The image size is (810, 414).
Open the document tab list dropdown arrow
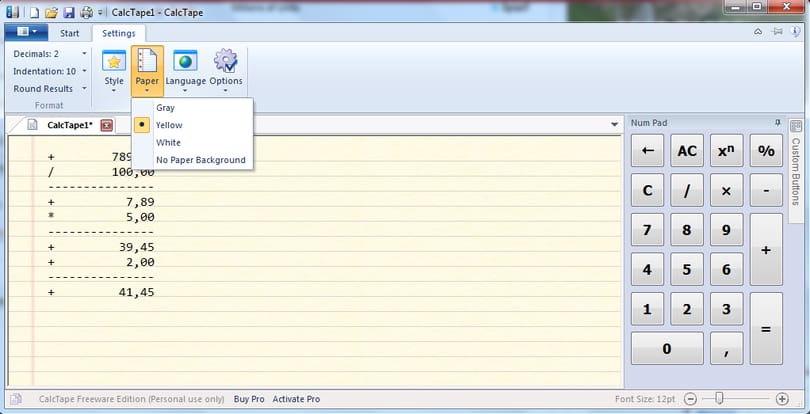[614, 125]
